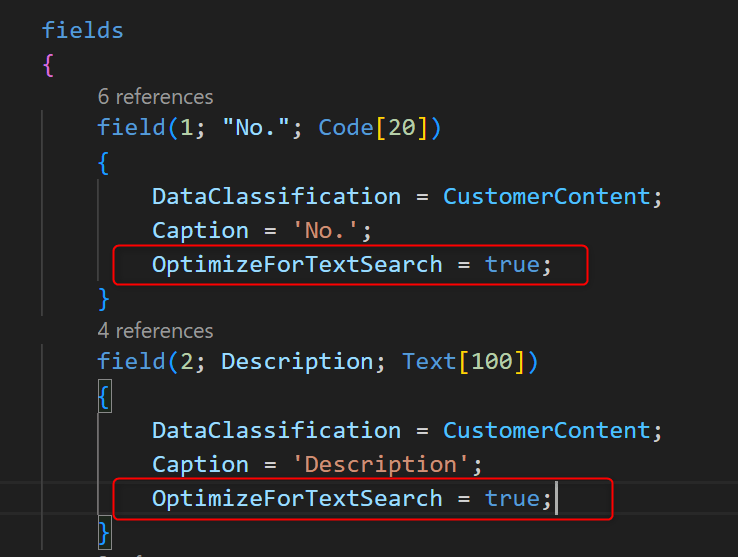Open the "6 references" CodeLens link
Screen dimensions: 738x557
click(x=155, y=97)
